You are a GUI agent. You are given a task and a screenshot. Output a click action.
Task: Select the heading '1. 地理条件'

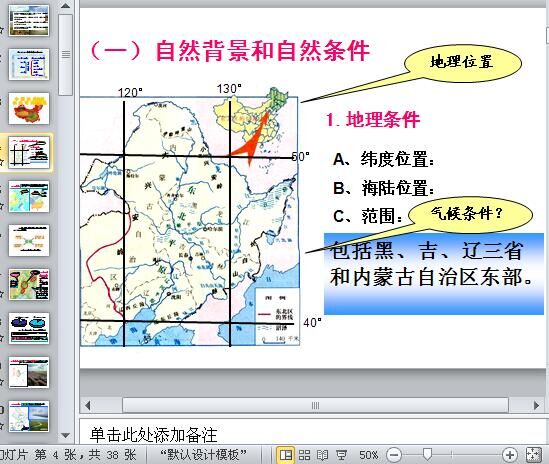pos(373,120)
